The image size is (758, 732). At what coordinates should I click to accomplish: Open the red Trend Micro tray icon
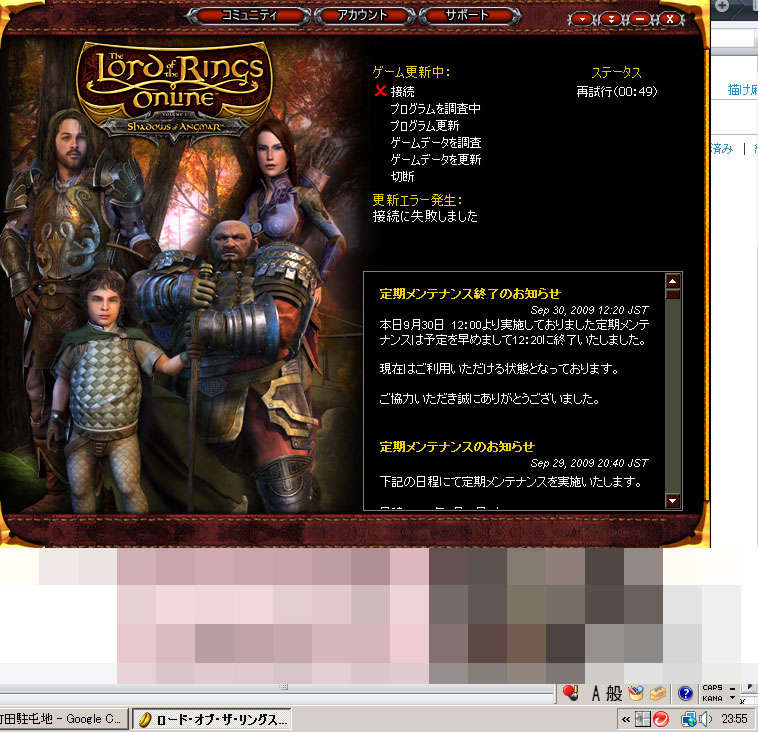[660, 719]
